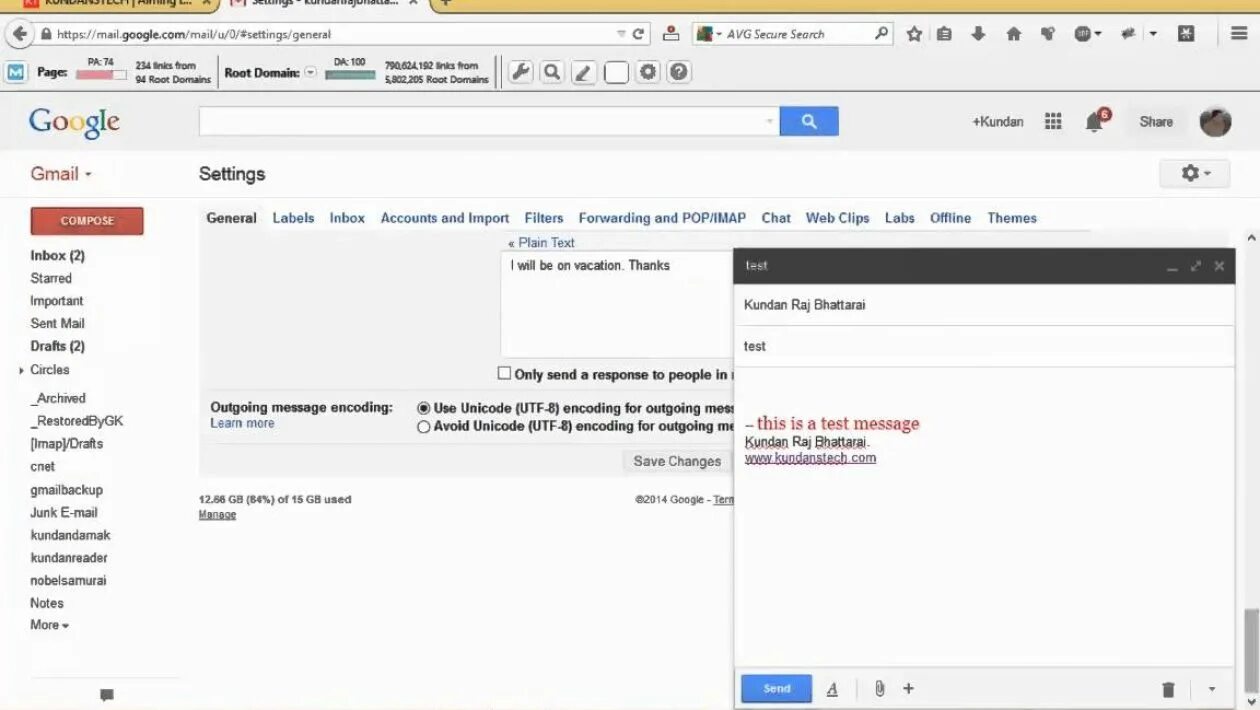
Task: Open the notifications bell icon
Action: 1094,122
